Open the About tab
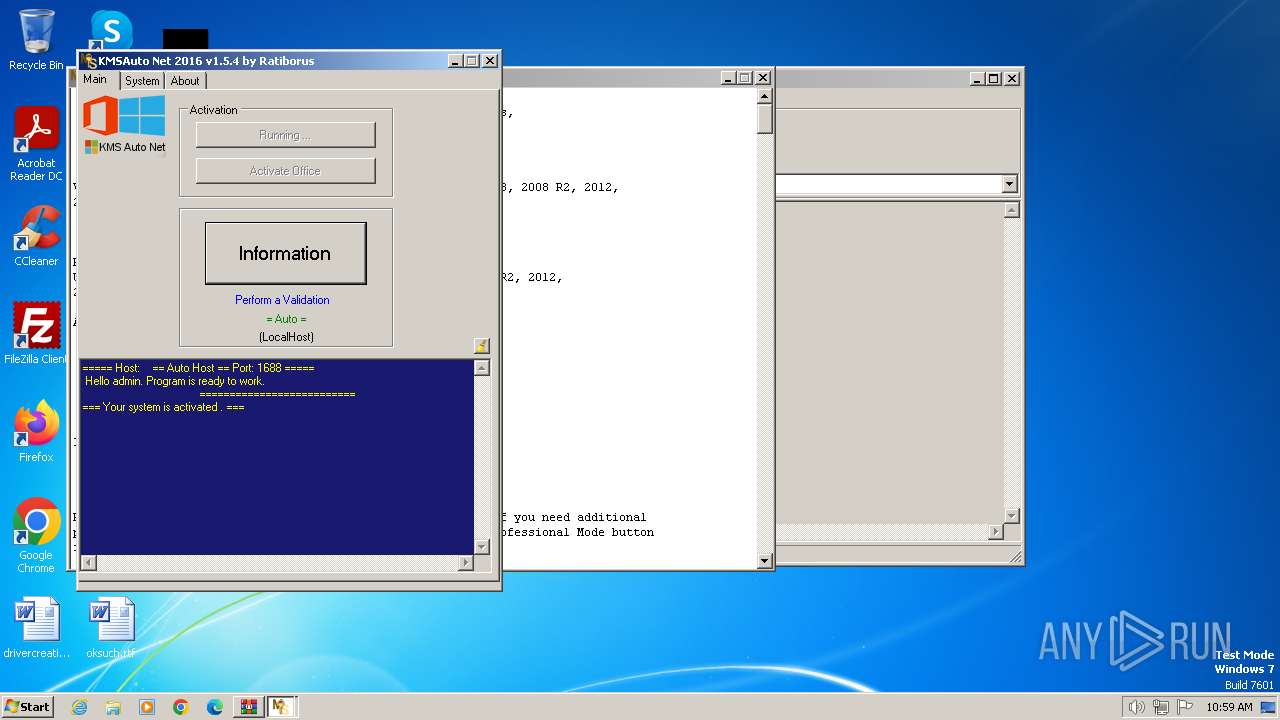1280x720 pixels. pos(185,81)
